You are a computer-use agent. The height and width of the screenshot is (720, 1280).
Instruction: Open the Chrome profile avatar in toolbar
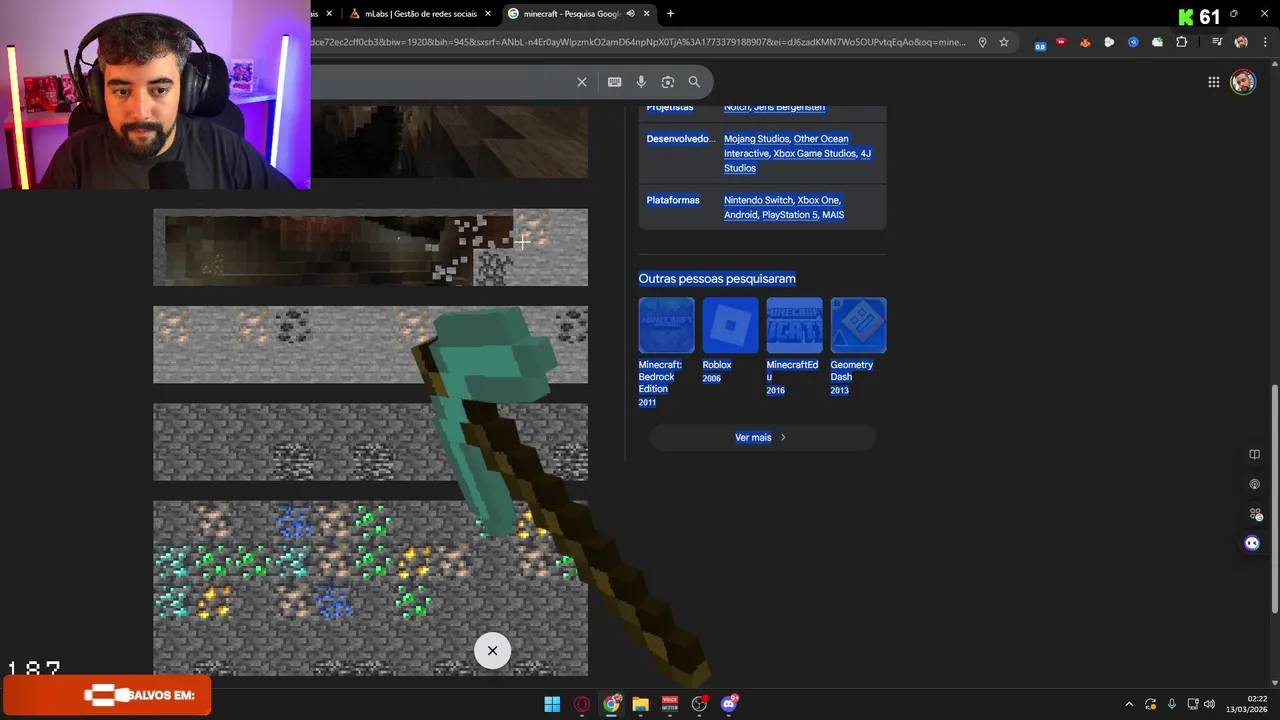tap(1241, 42)
